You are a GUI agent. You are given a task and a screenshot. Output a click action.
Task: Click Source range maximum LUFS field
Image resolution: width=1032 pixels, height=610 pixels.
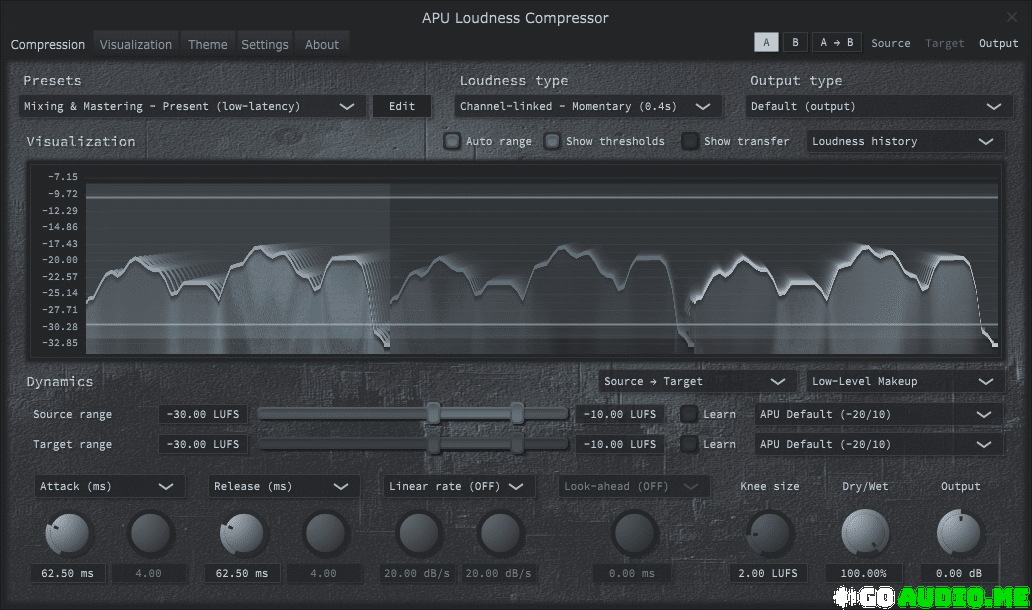click(619, 414)
